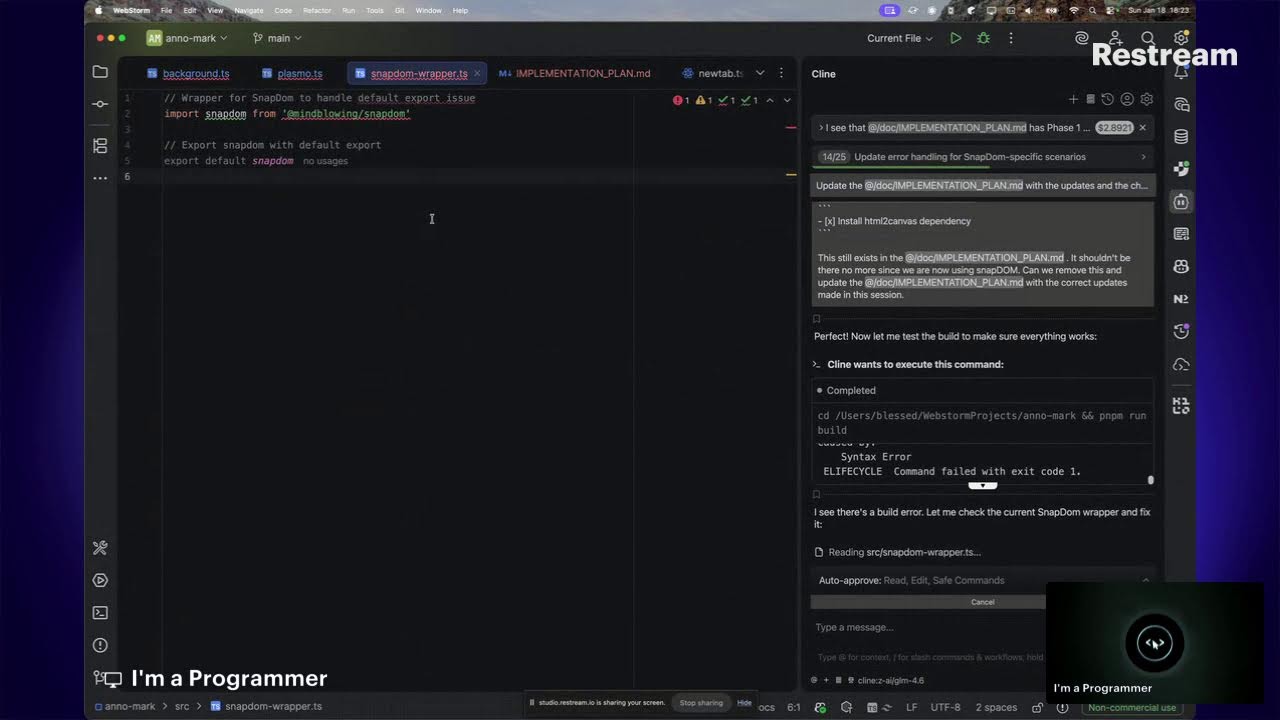Open the Refactor menu

(x=317, y=10)
